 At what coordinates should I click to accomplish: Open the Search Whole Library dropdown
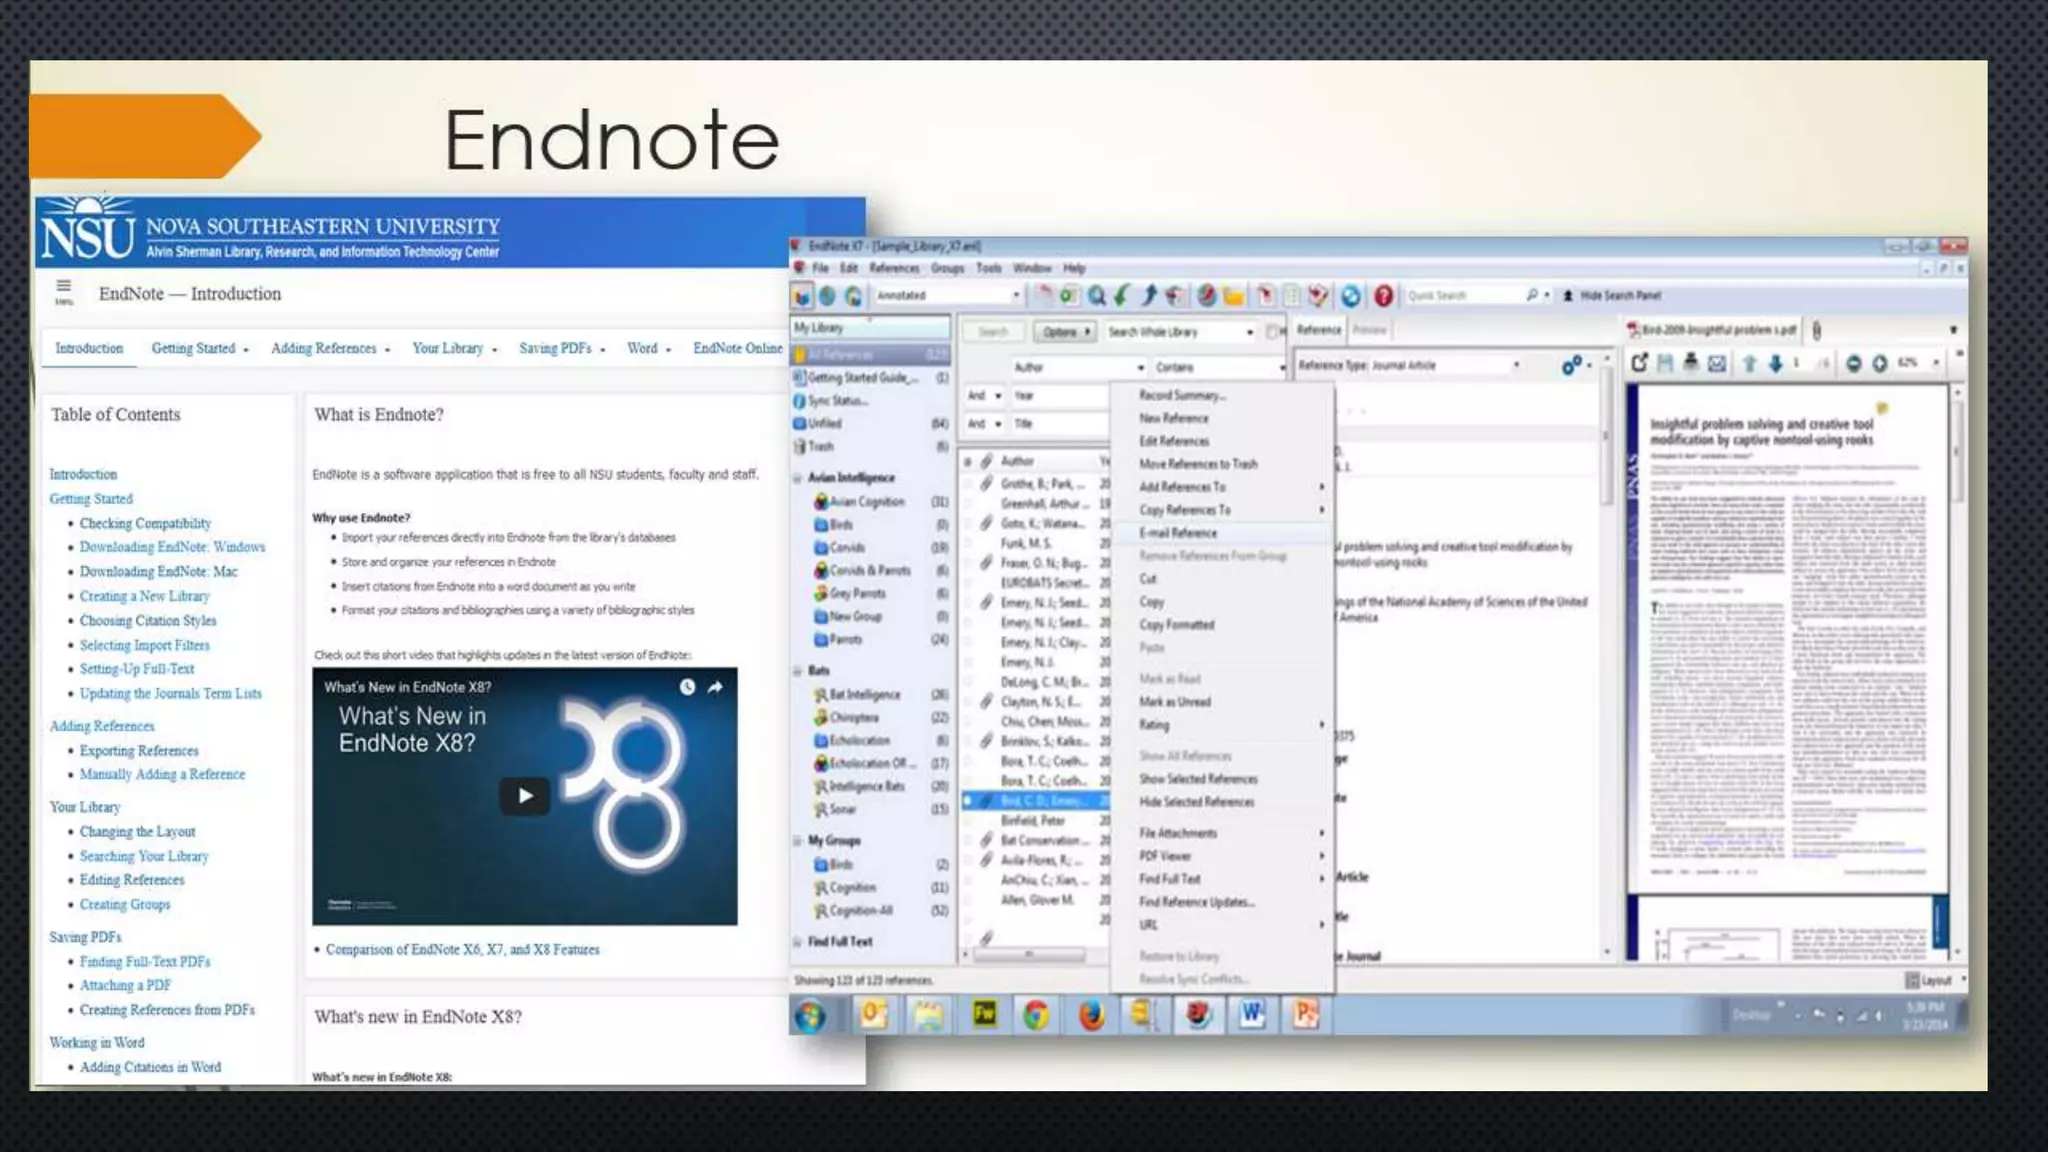[x=1249, y=332]
